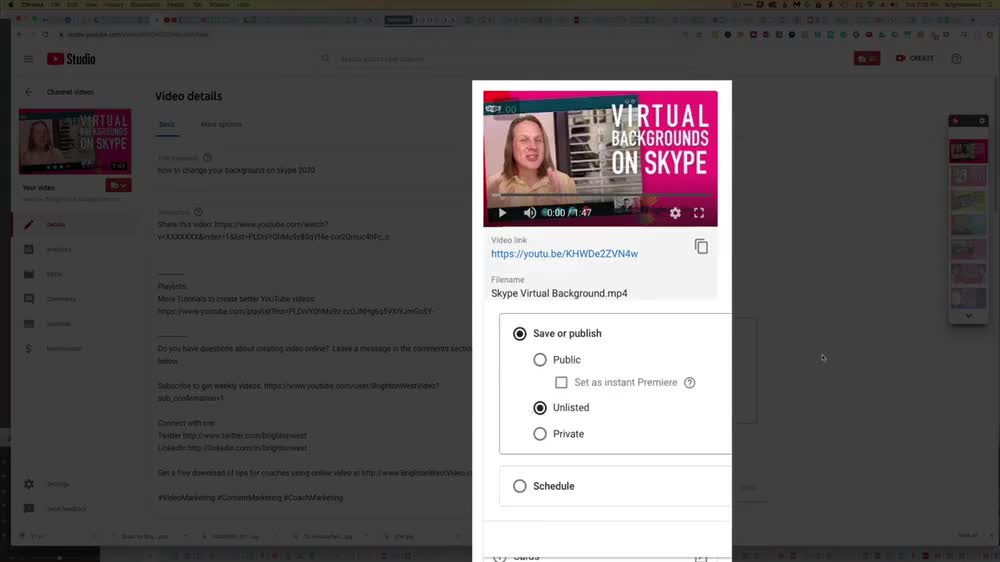Screen dimensions: 1000x562
Task: Go back to Channel videos via arrow
Action: pyautogui.click(x=29, y=92)
